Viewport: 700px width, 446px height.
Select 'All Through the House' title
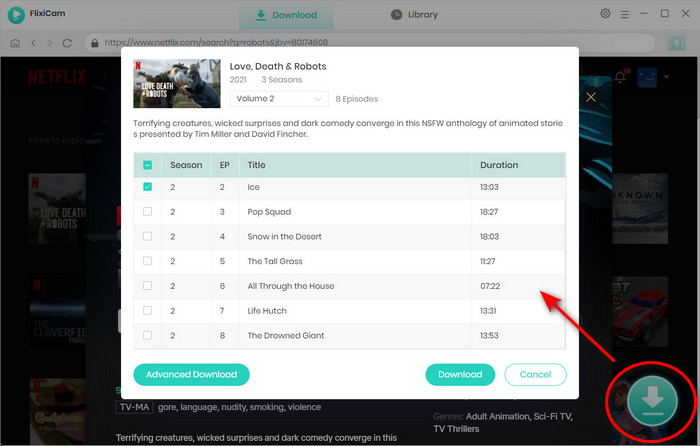pyautogui.click(x=291, y=286)
